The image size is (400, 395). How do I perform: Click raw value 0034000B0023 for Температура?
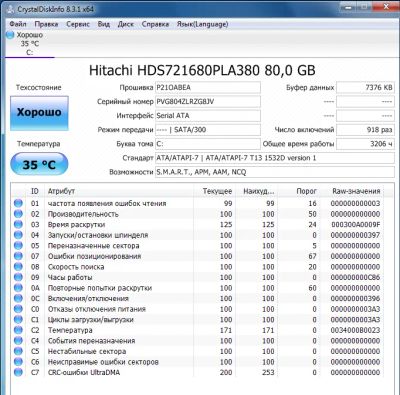[355, 330]
